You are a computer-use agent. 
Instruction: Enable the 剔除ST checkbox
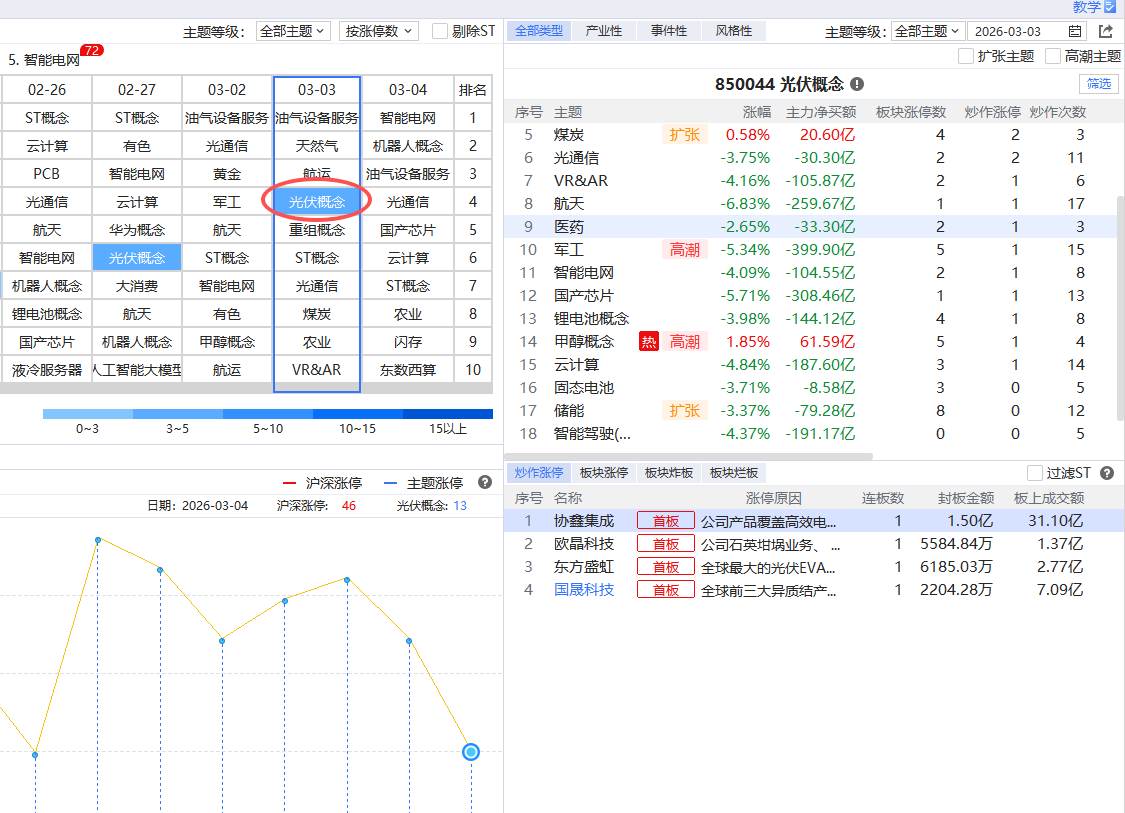pos(440,31)
